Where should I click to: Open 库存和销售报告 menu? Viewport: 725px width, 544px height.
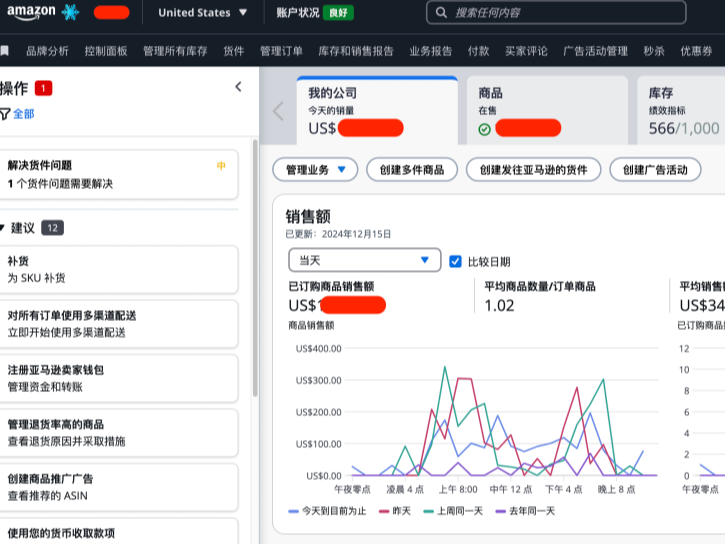tap(356, 51)
